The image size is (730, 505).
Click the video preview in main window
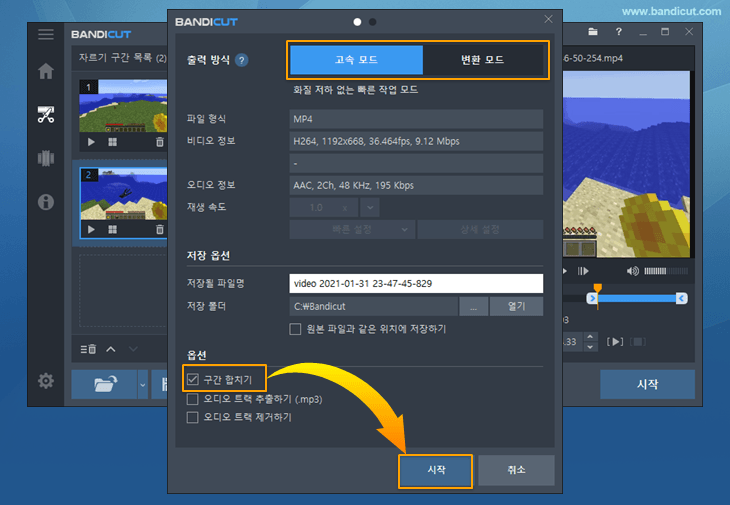627,164
